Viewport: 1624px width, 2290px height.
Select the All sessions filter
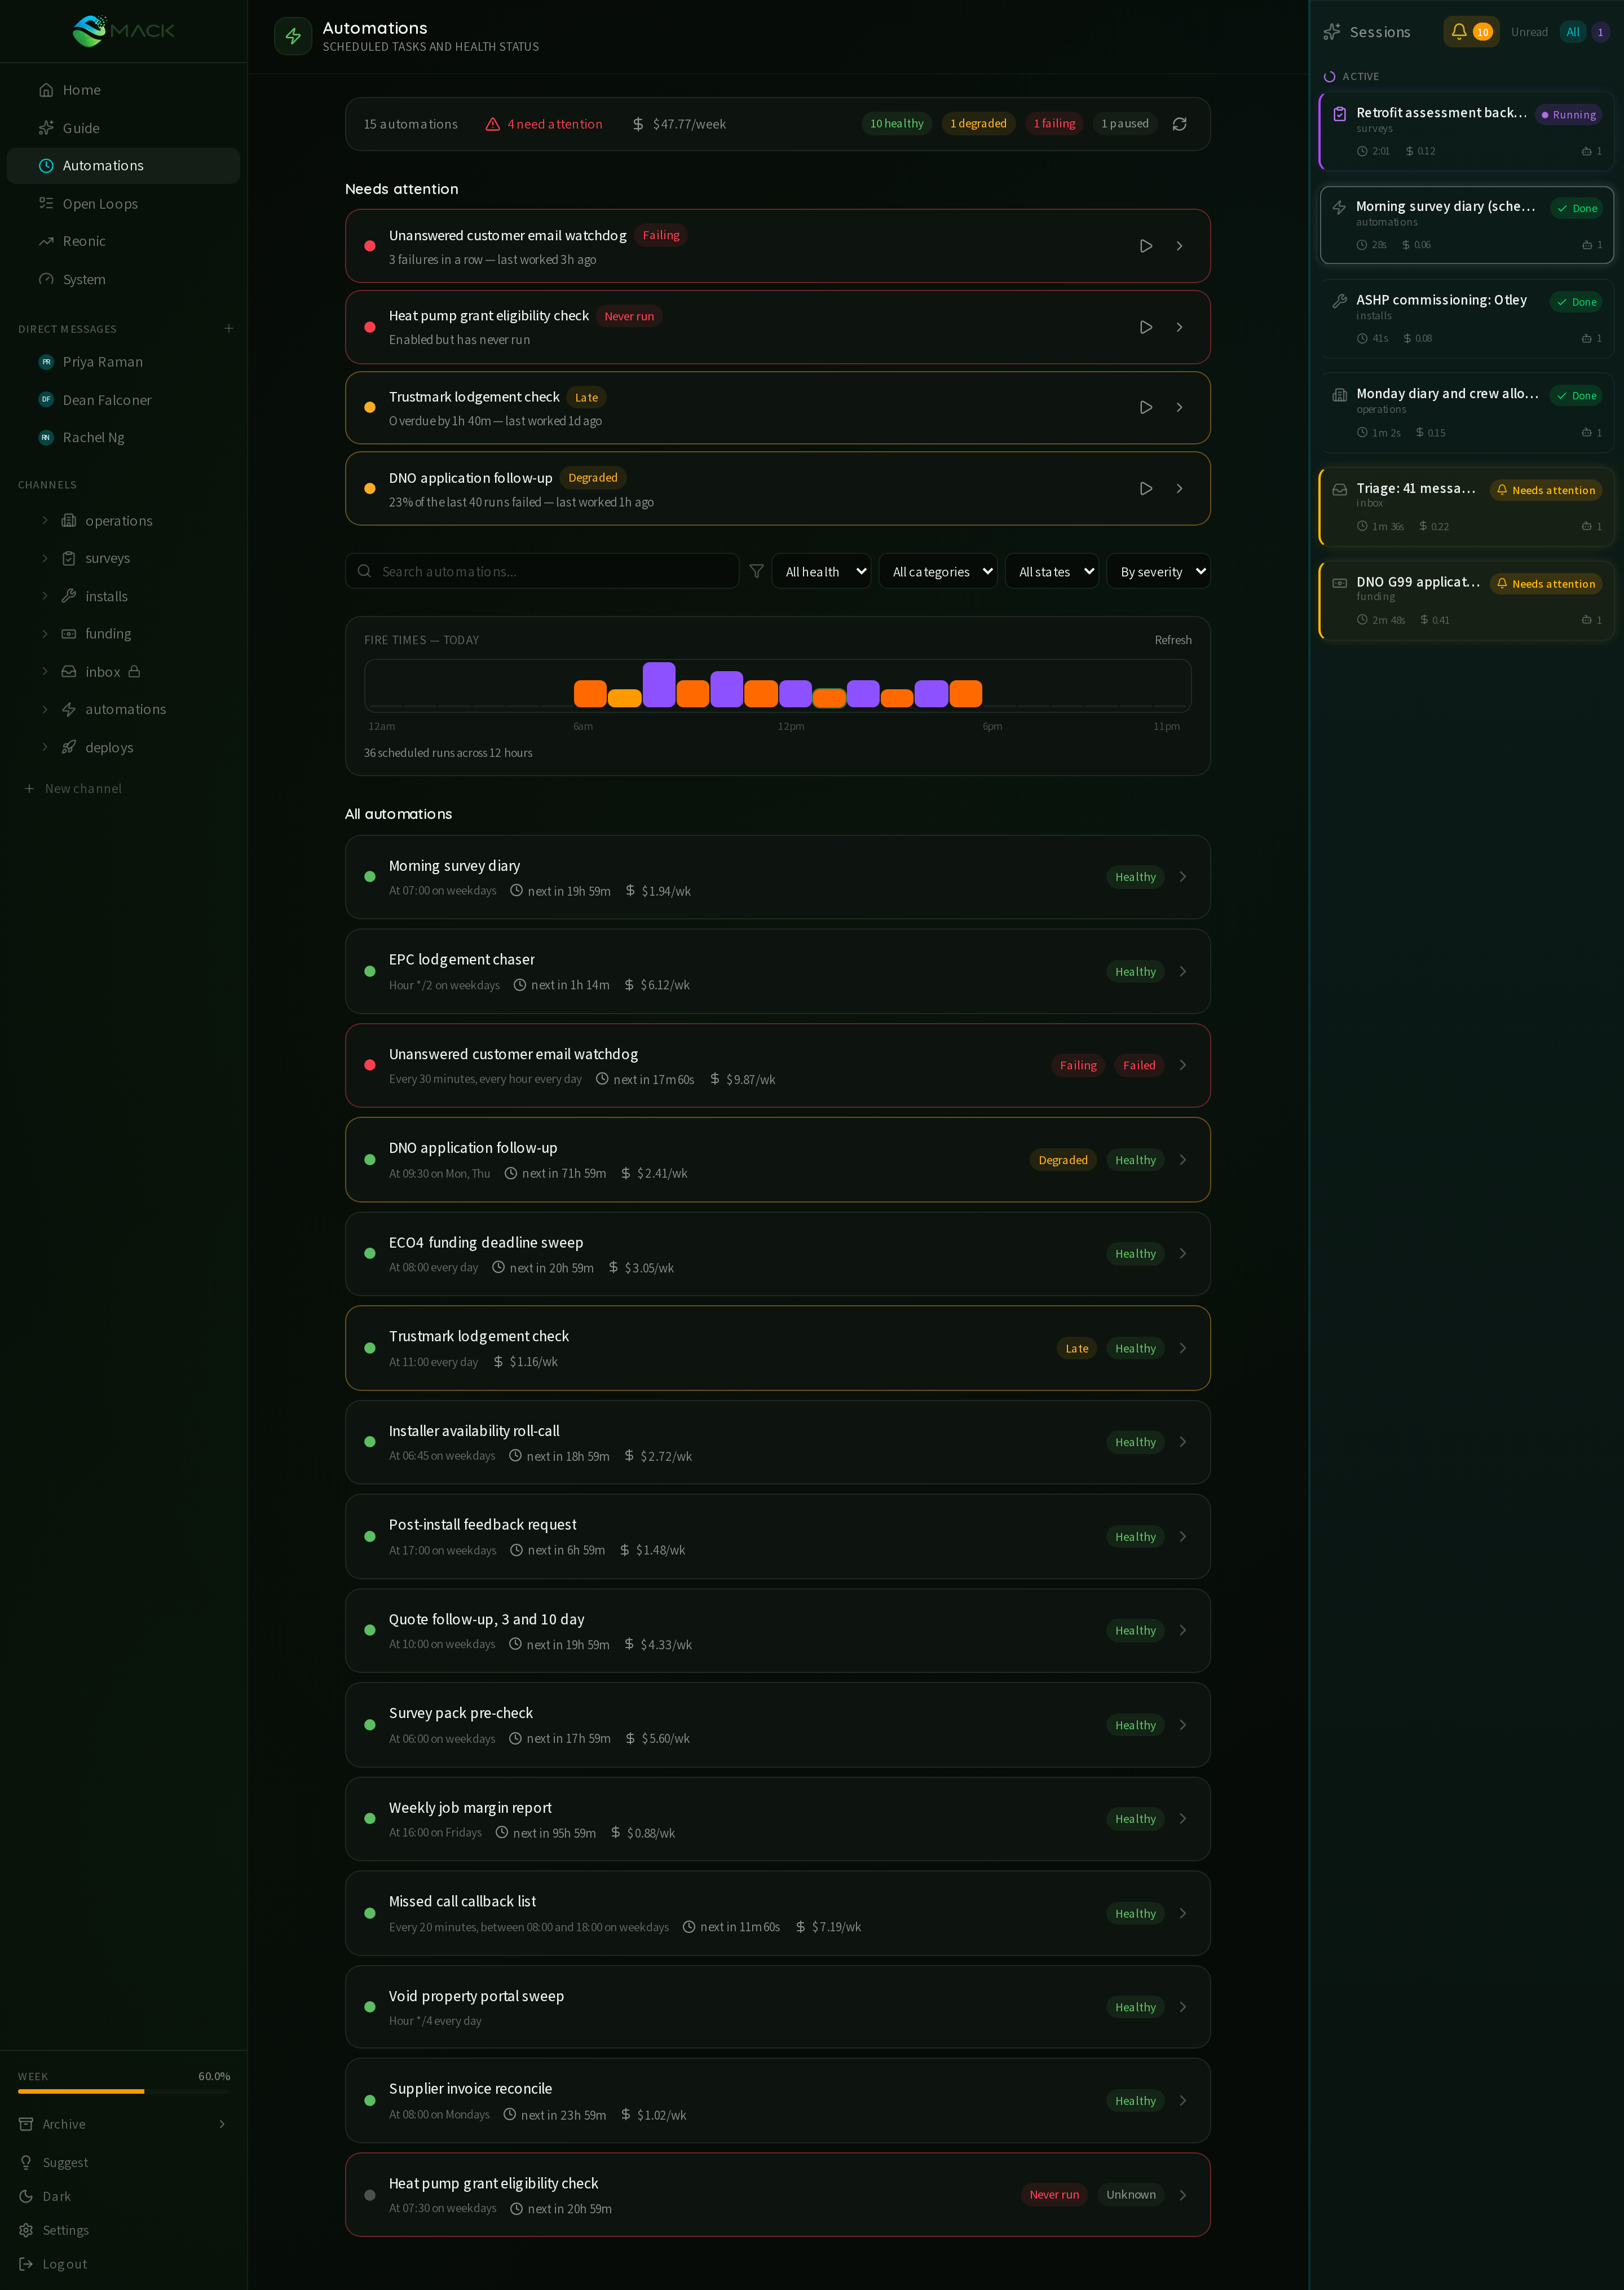pos(1572,32)
